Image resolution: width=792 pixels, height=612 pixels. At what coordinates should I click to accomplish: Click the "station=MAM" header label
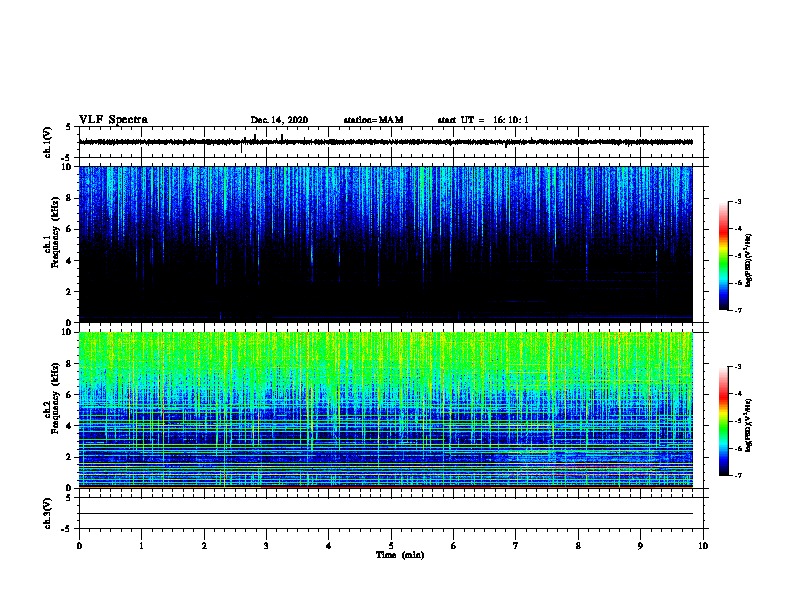(x=373, y=120)
